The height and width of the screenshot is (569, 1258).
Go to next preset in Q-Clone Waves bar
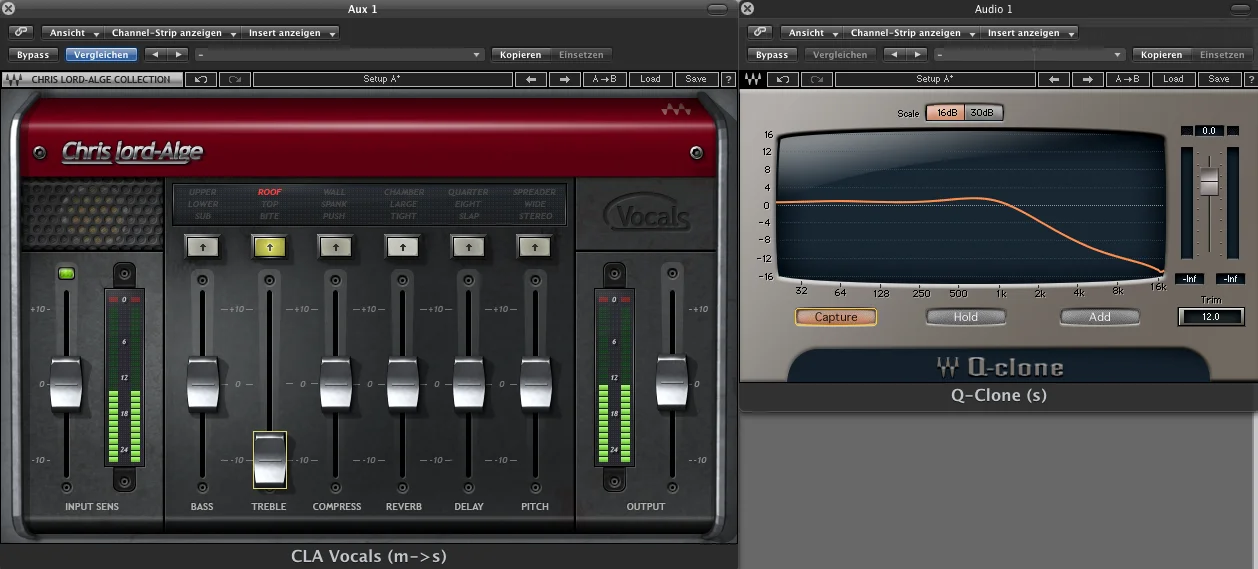(x=1088, y=79)
